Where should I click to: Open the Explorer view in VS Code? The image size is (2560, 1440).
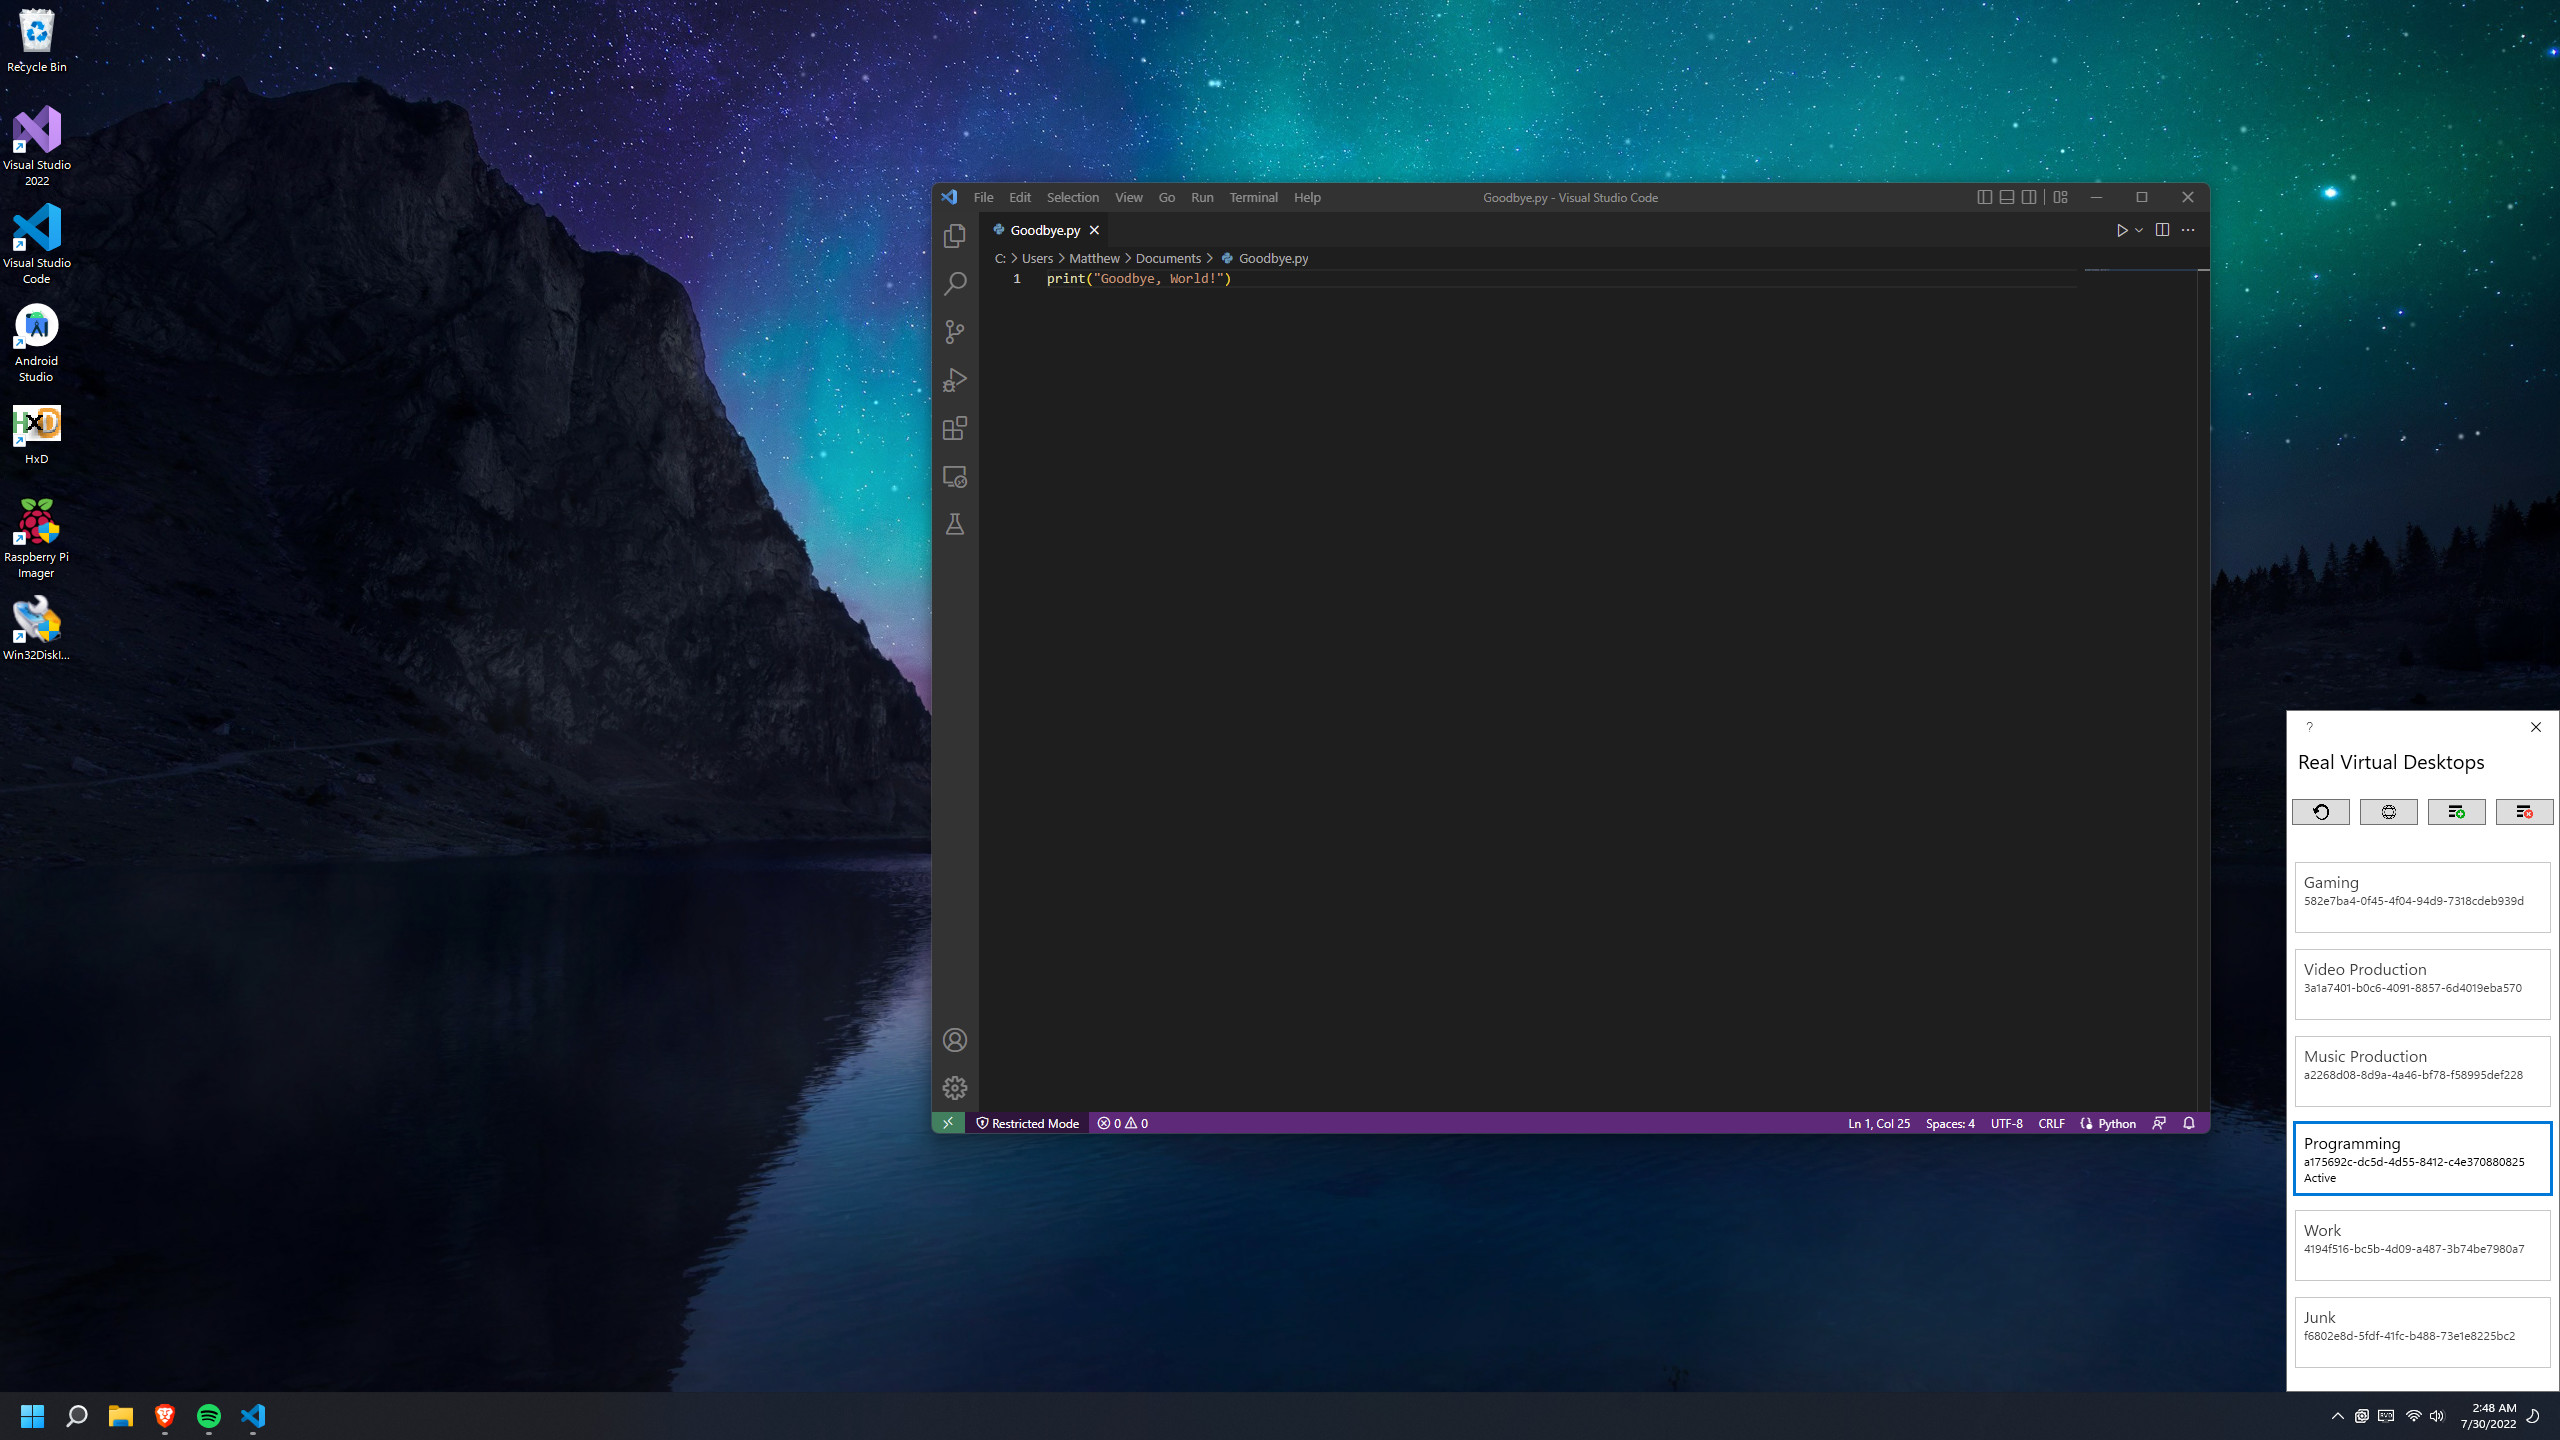coord(955,236)
